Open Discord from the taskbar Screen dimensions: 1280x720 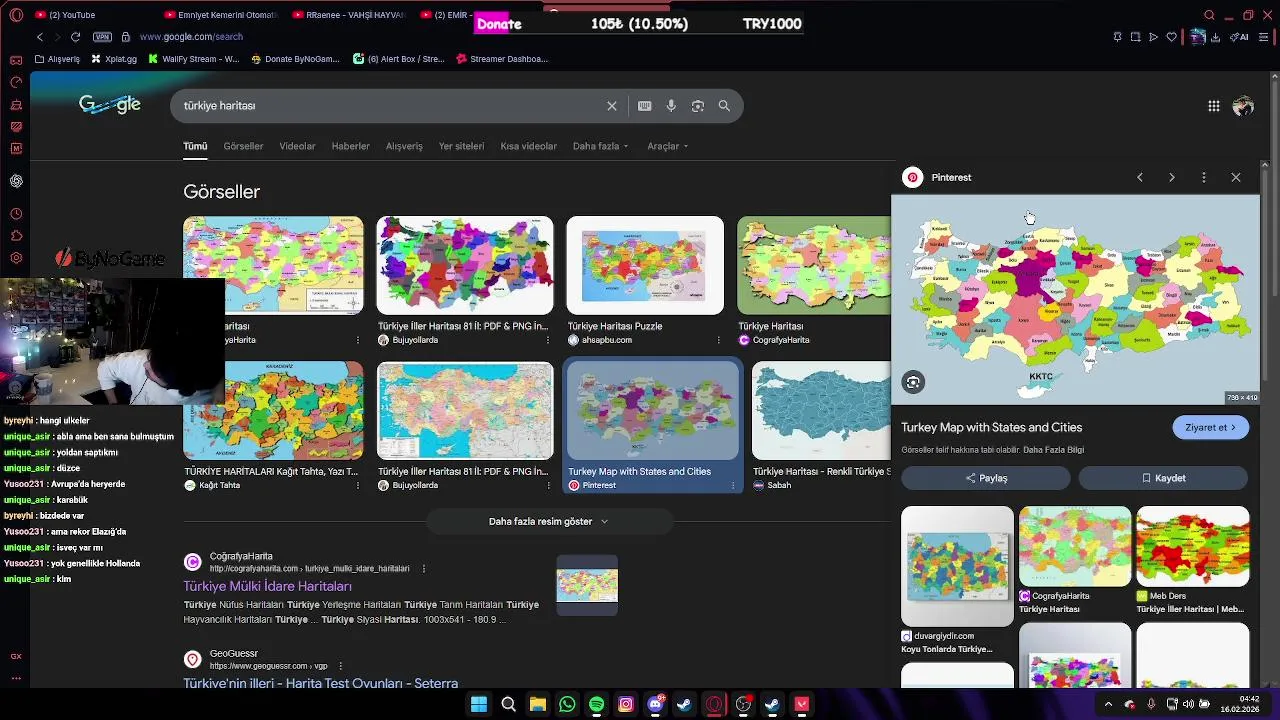(655, 704)
